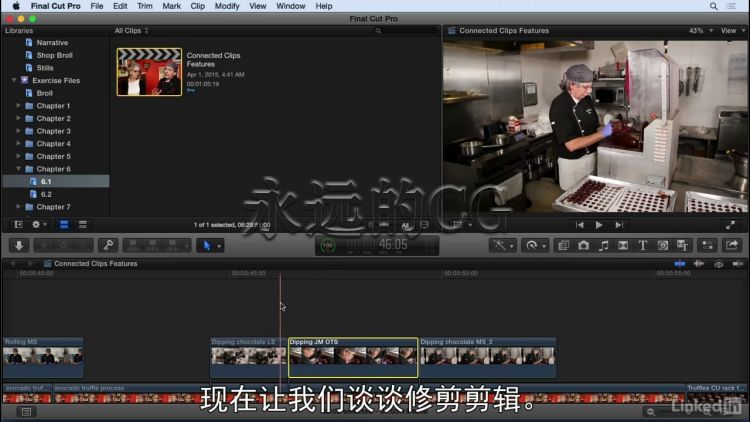
Task: Select the Rolling MS timeline clip
Action: click(43, 357)
